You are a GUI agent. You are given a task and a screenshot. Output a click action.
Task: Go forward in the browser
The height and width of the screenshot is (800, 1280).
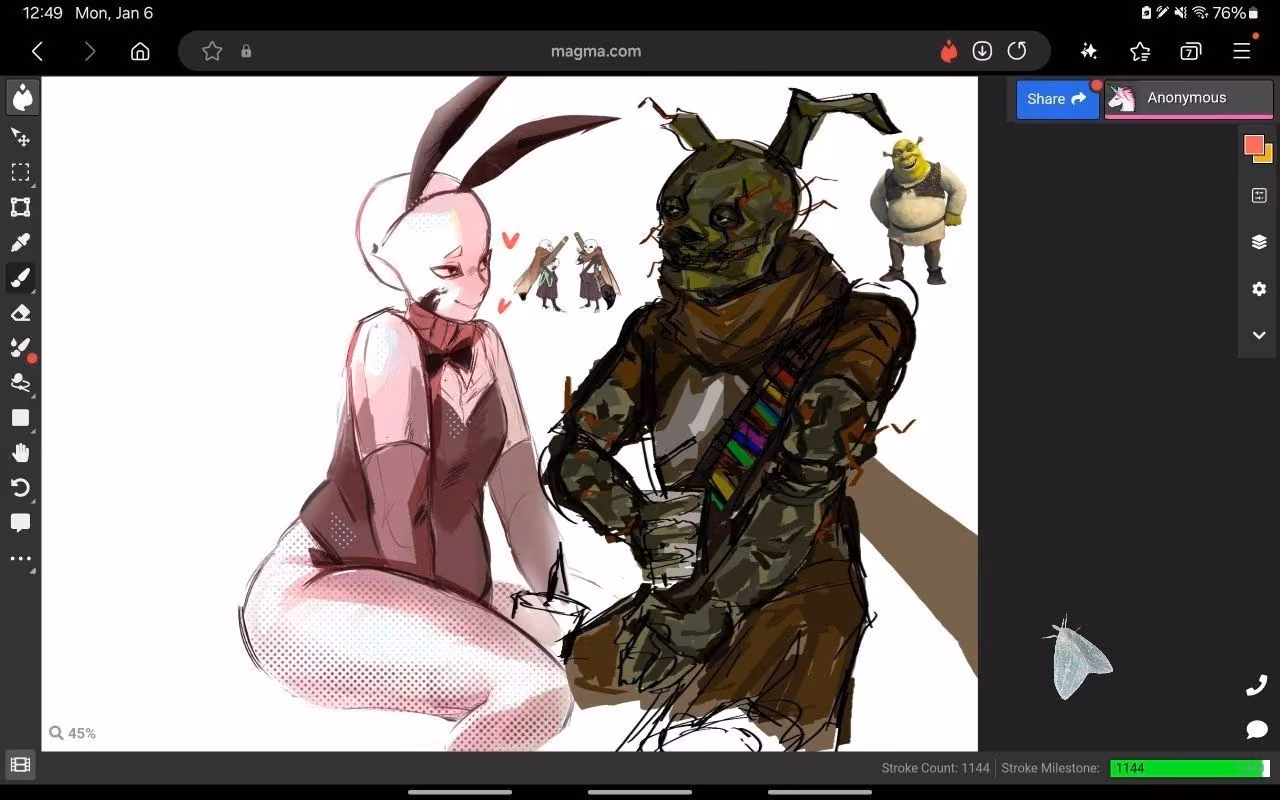[x=89, y=51]
